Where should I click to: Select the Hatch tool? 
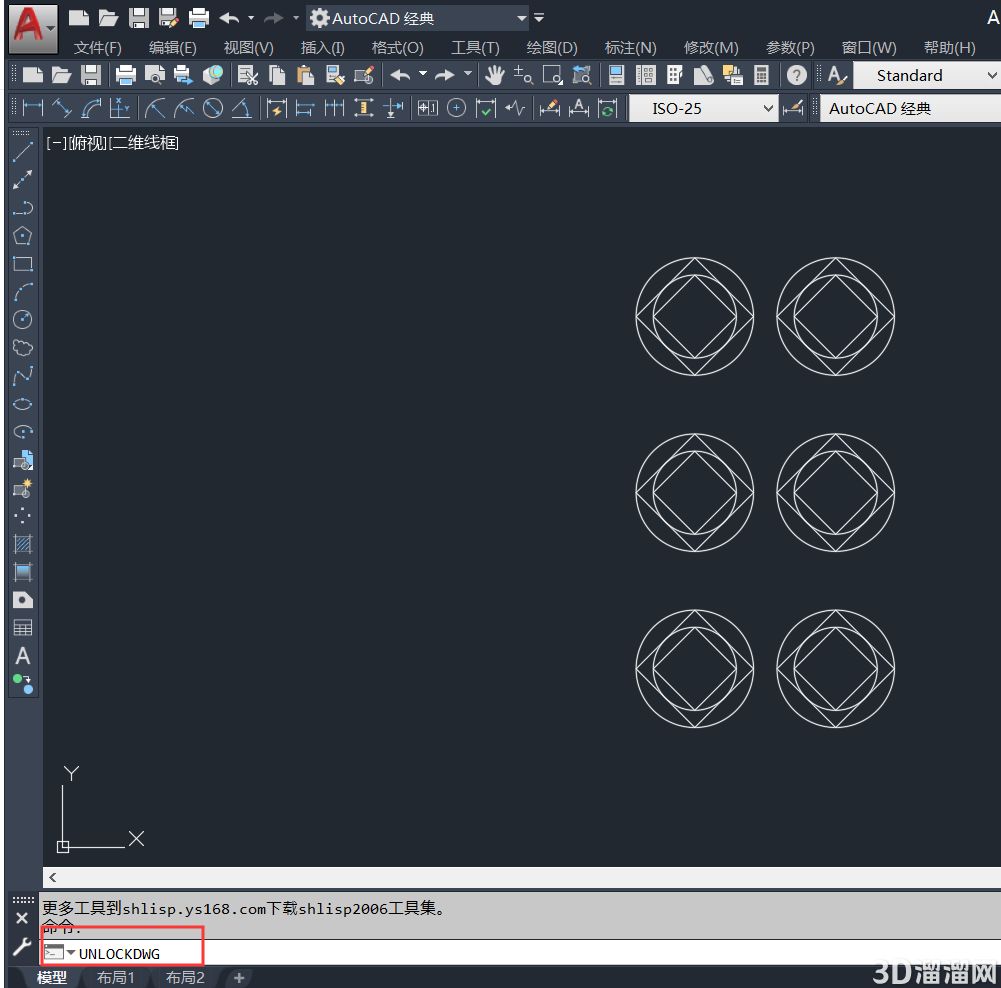click(x=23, y=544)
